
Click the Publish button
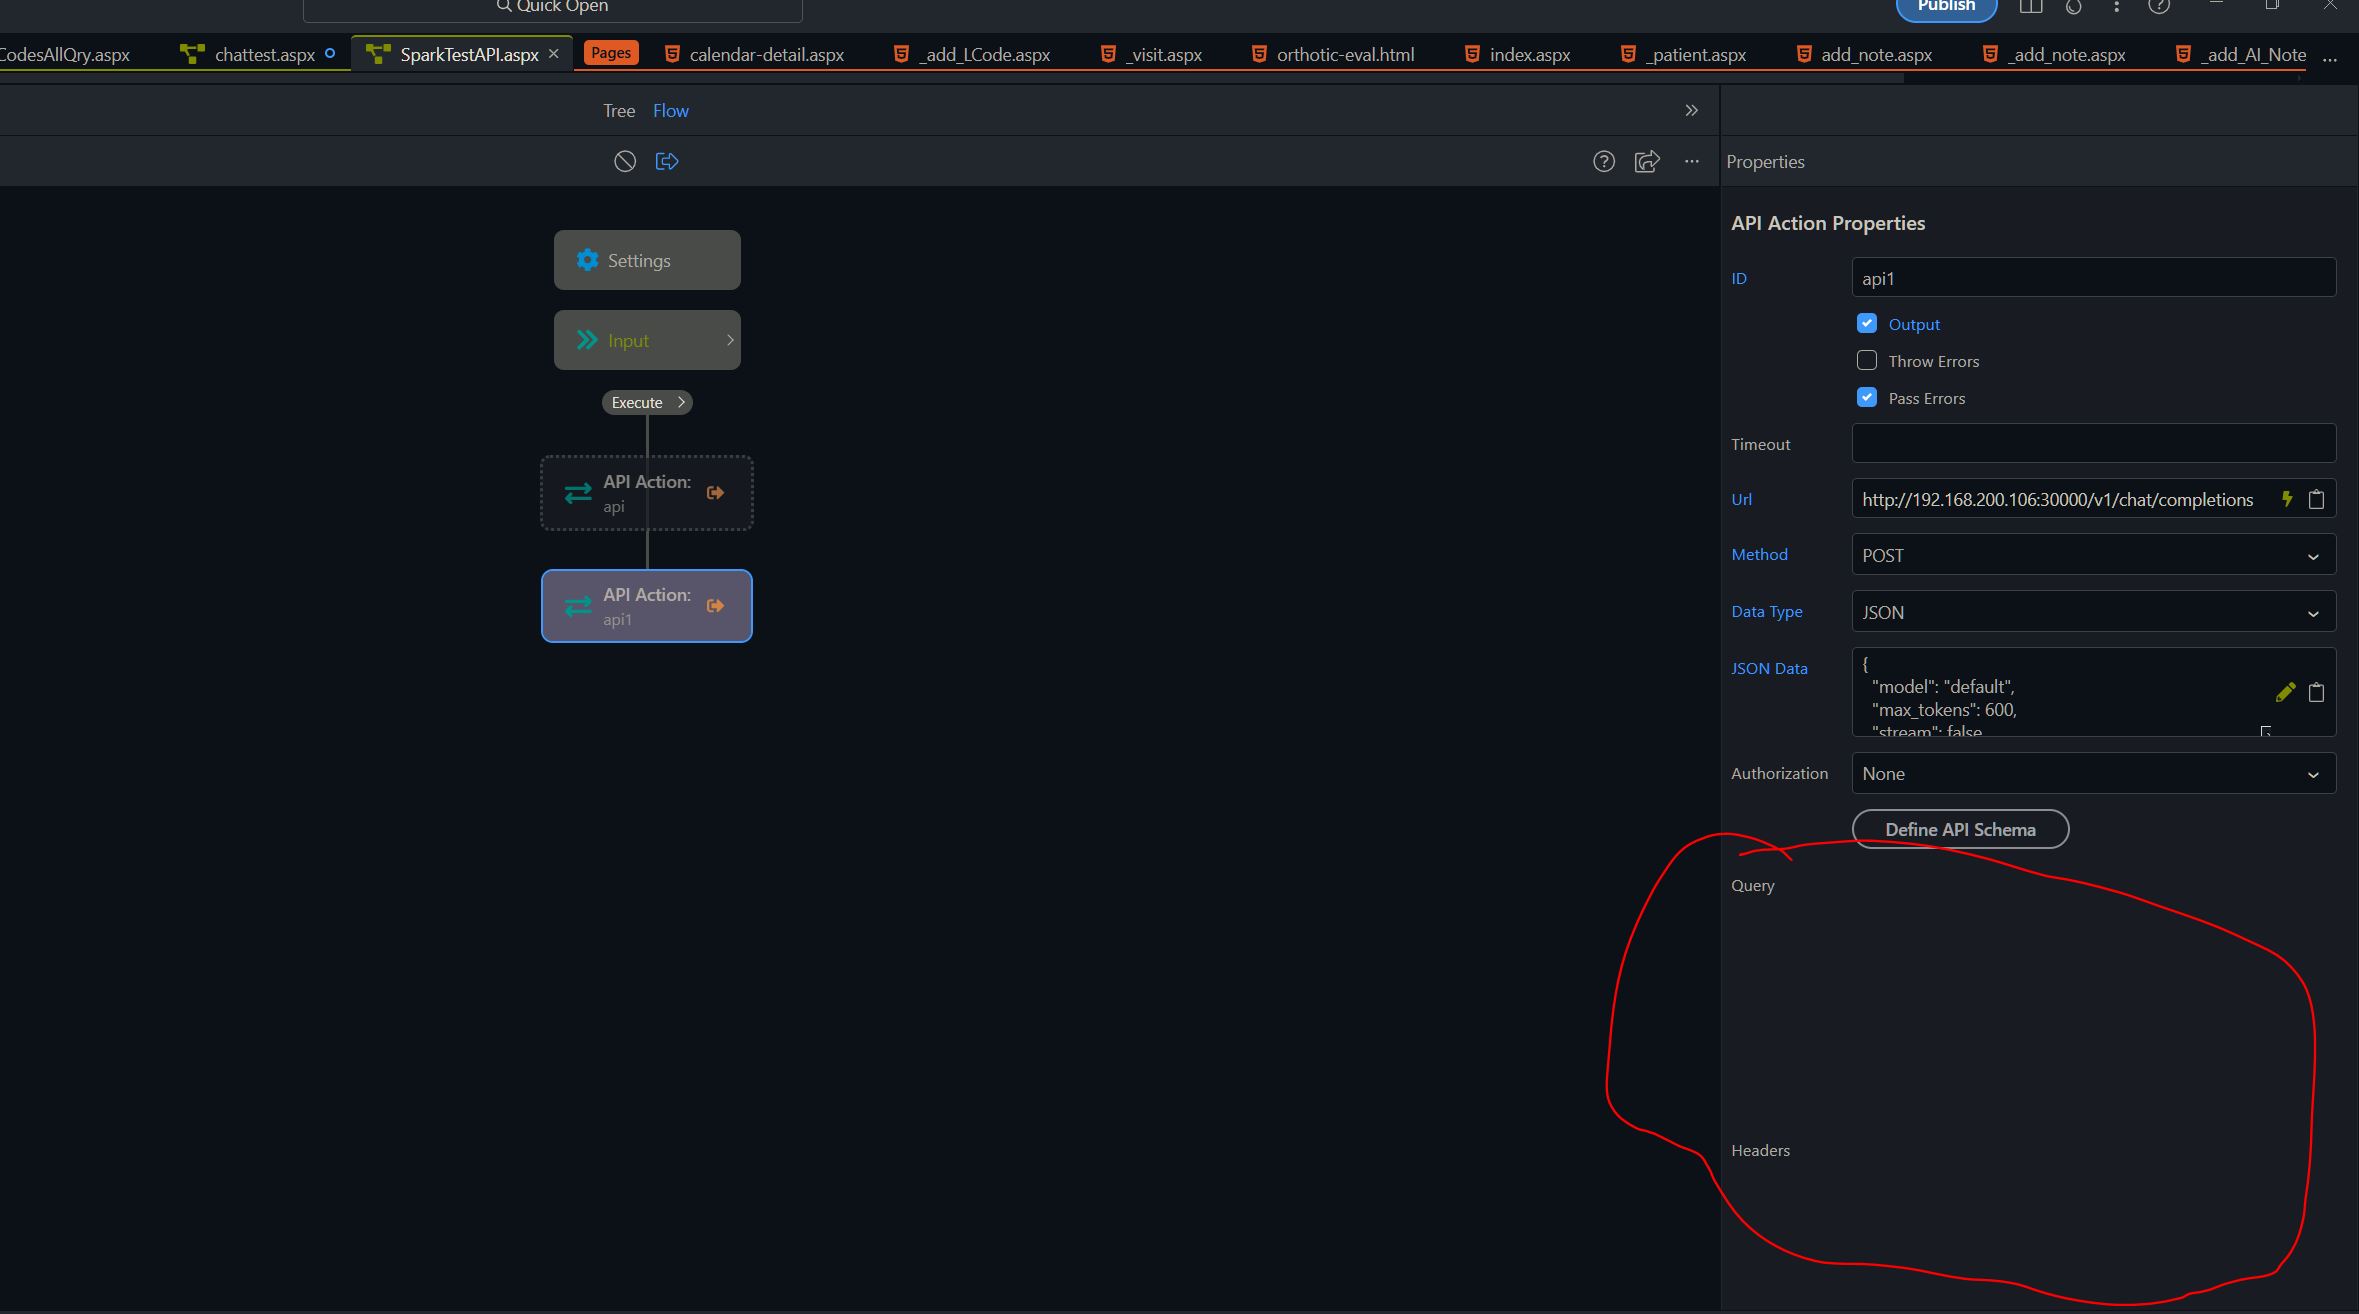click(1946, 7)
